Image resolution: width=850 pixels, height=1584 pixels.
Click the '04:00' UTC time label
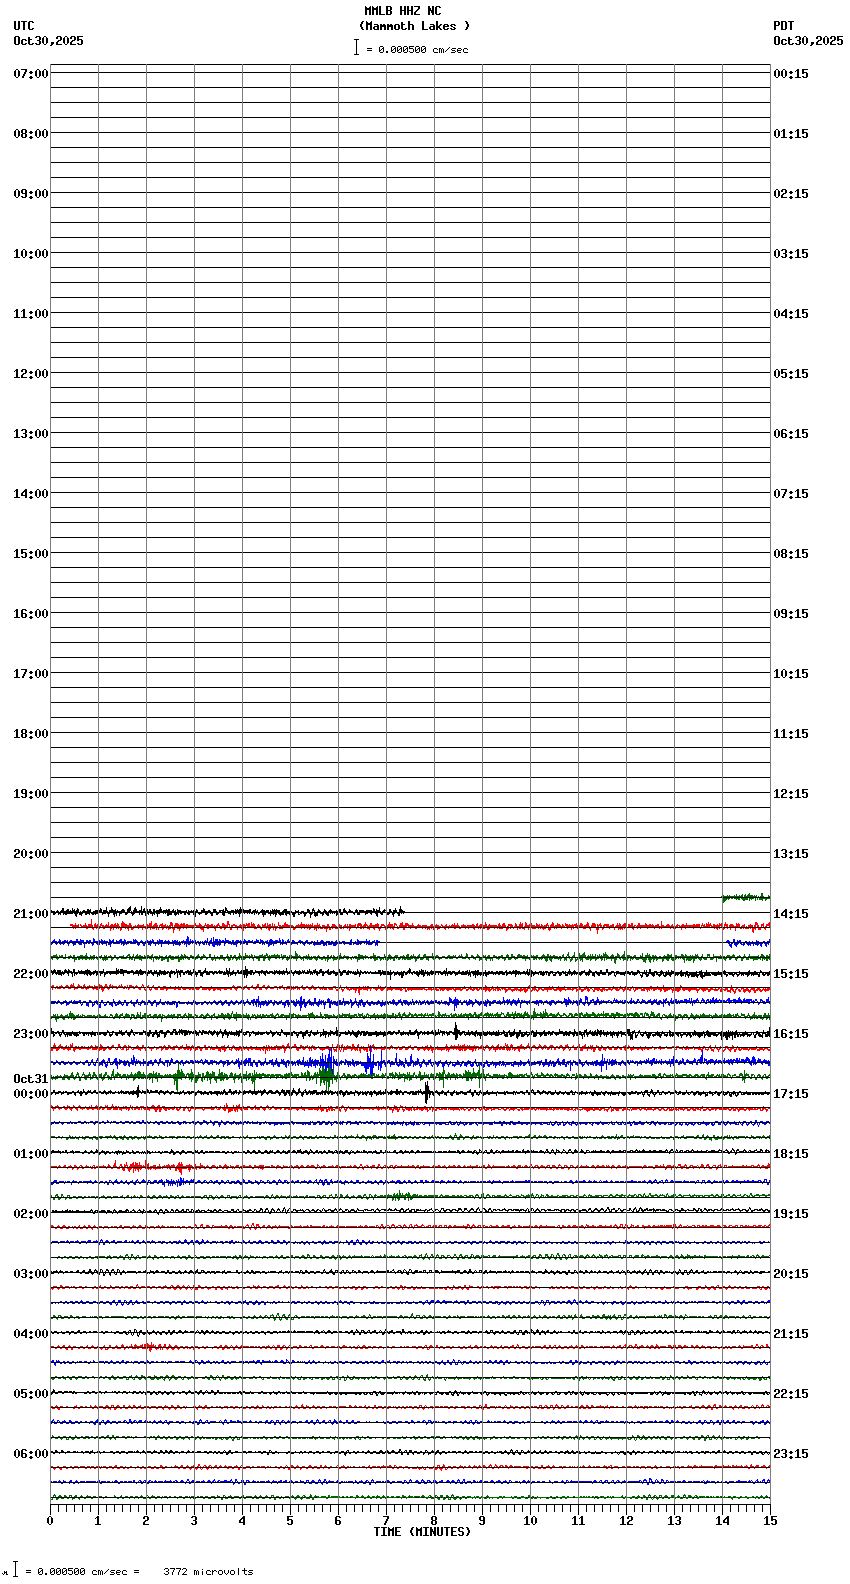coord(31,1334)
